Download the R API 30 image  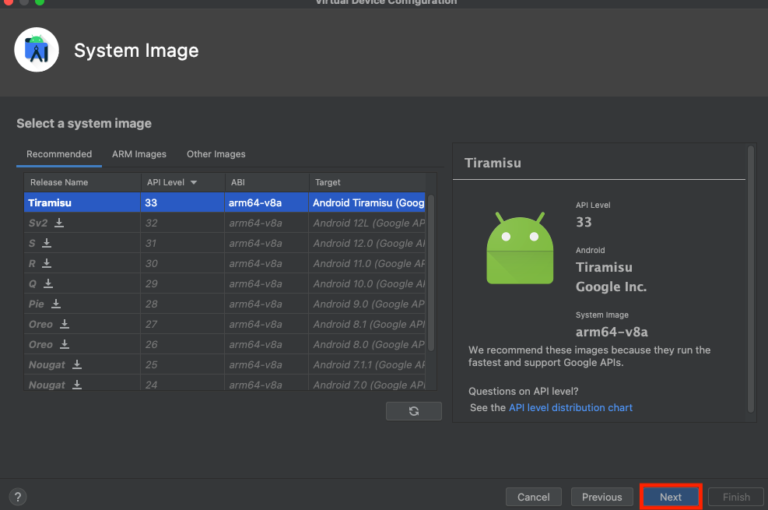pyautogui.click(x=47, y=264)
